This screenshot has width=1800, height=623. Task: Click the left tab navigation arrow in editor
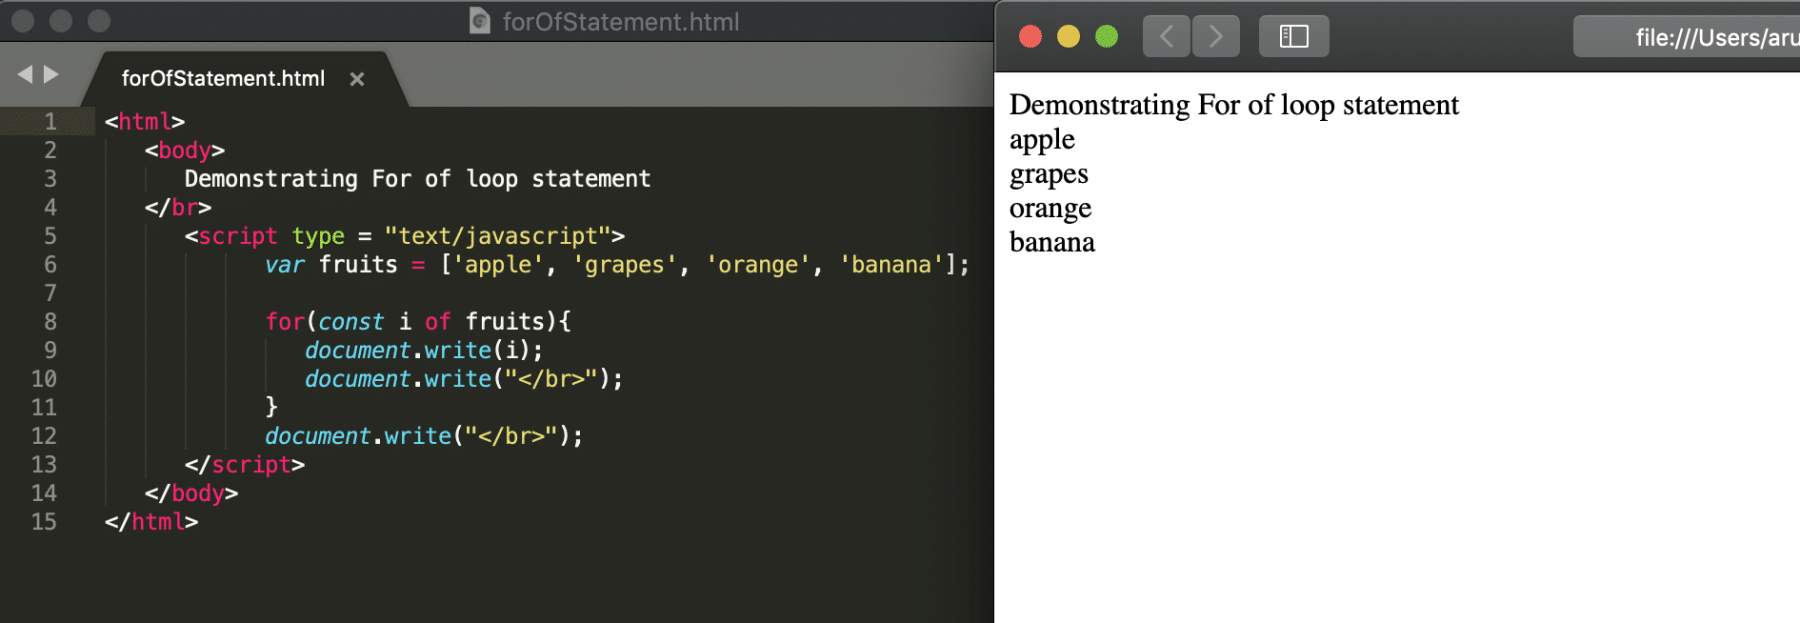pyautogui.click(x=25, y=75)
